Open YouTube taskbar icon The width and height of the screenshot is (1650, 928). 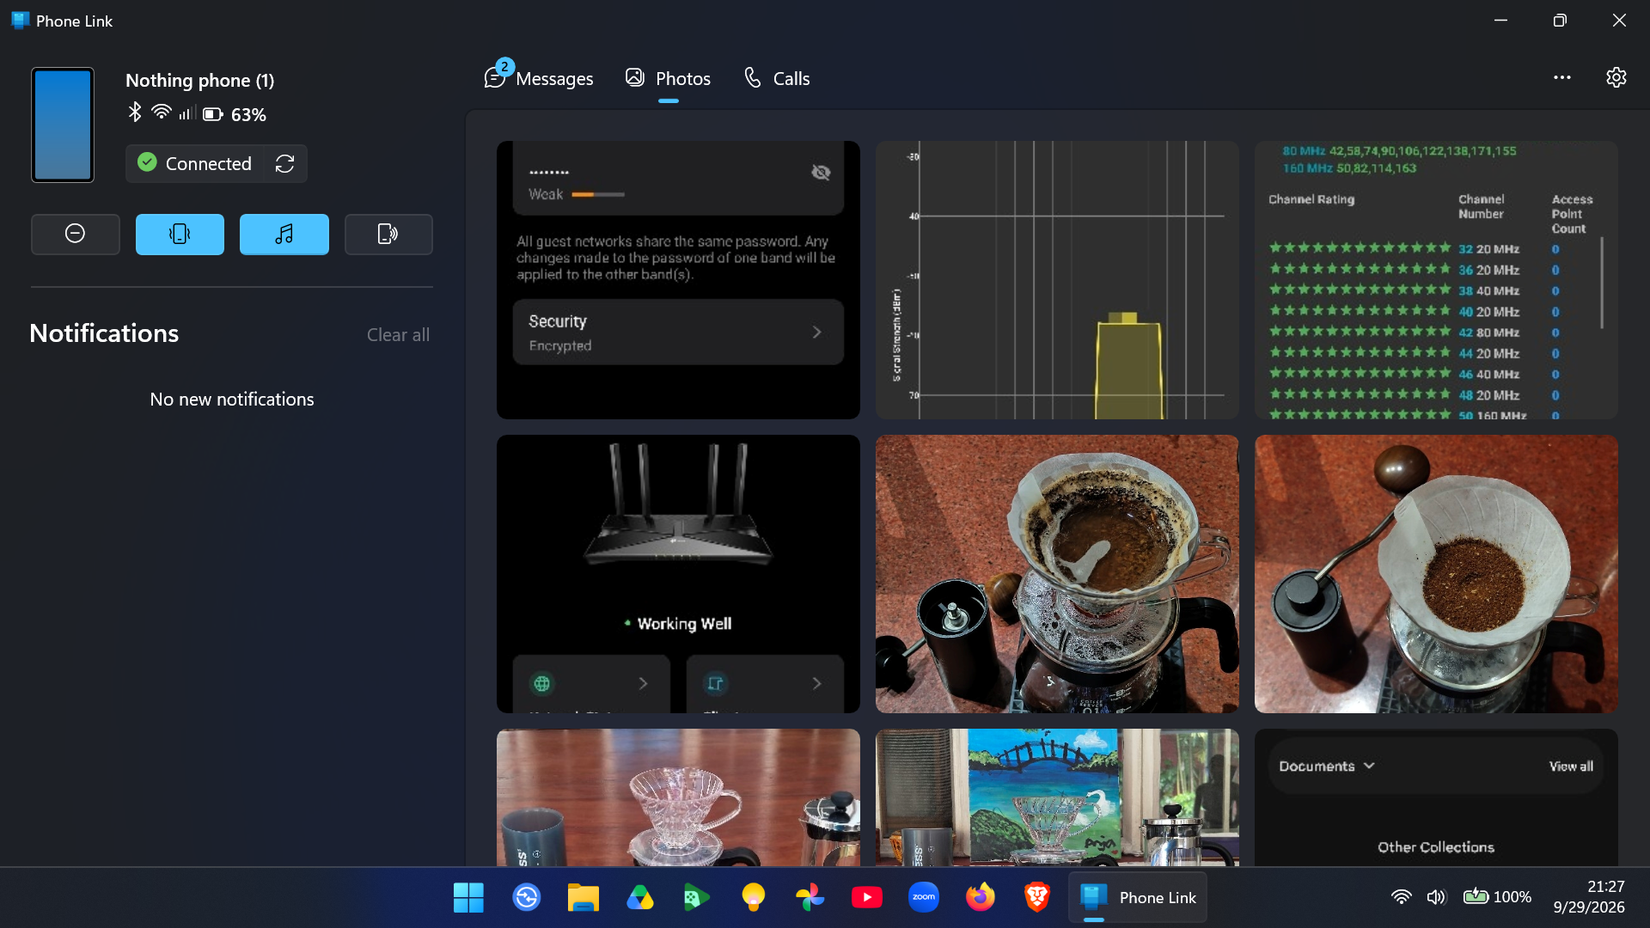[x=867, y=897]
